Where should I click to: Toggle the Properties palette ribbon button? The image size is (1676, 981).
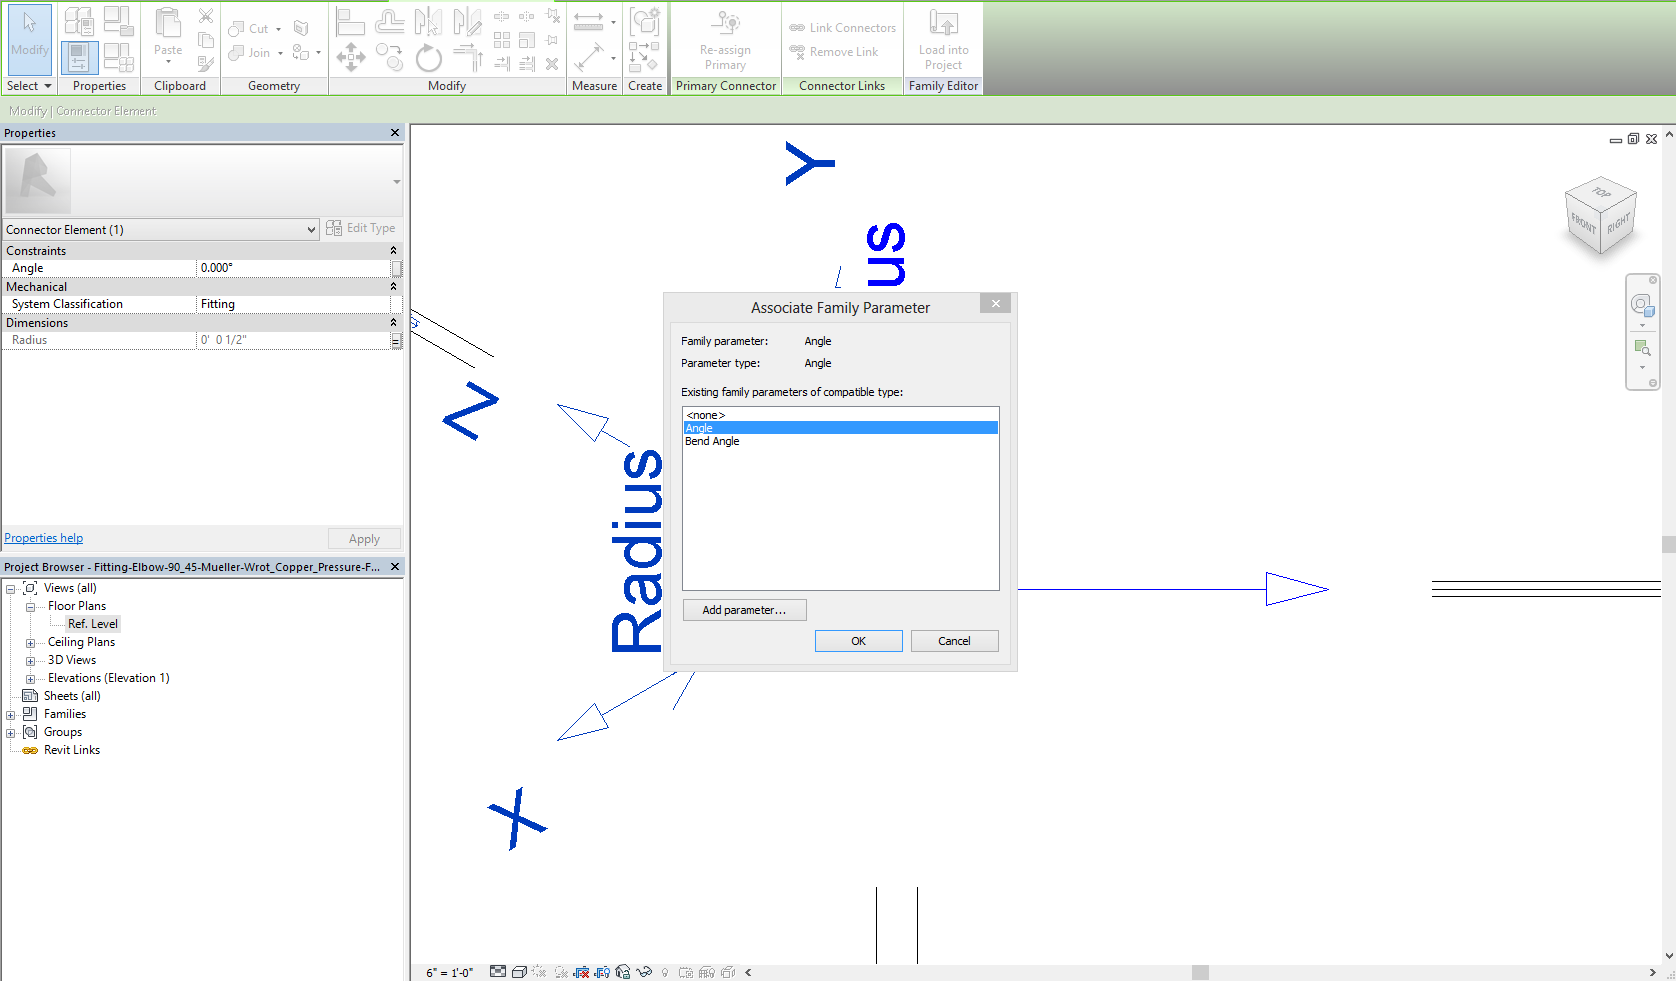click(x=80, y=58)
